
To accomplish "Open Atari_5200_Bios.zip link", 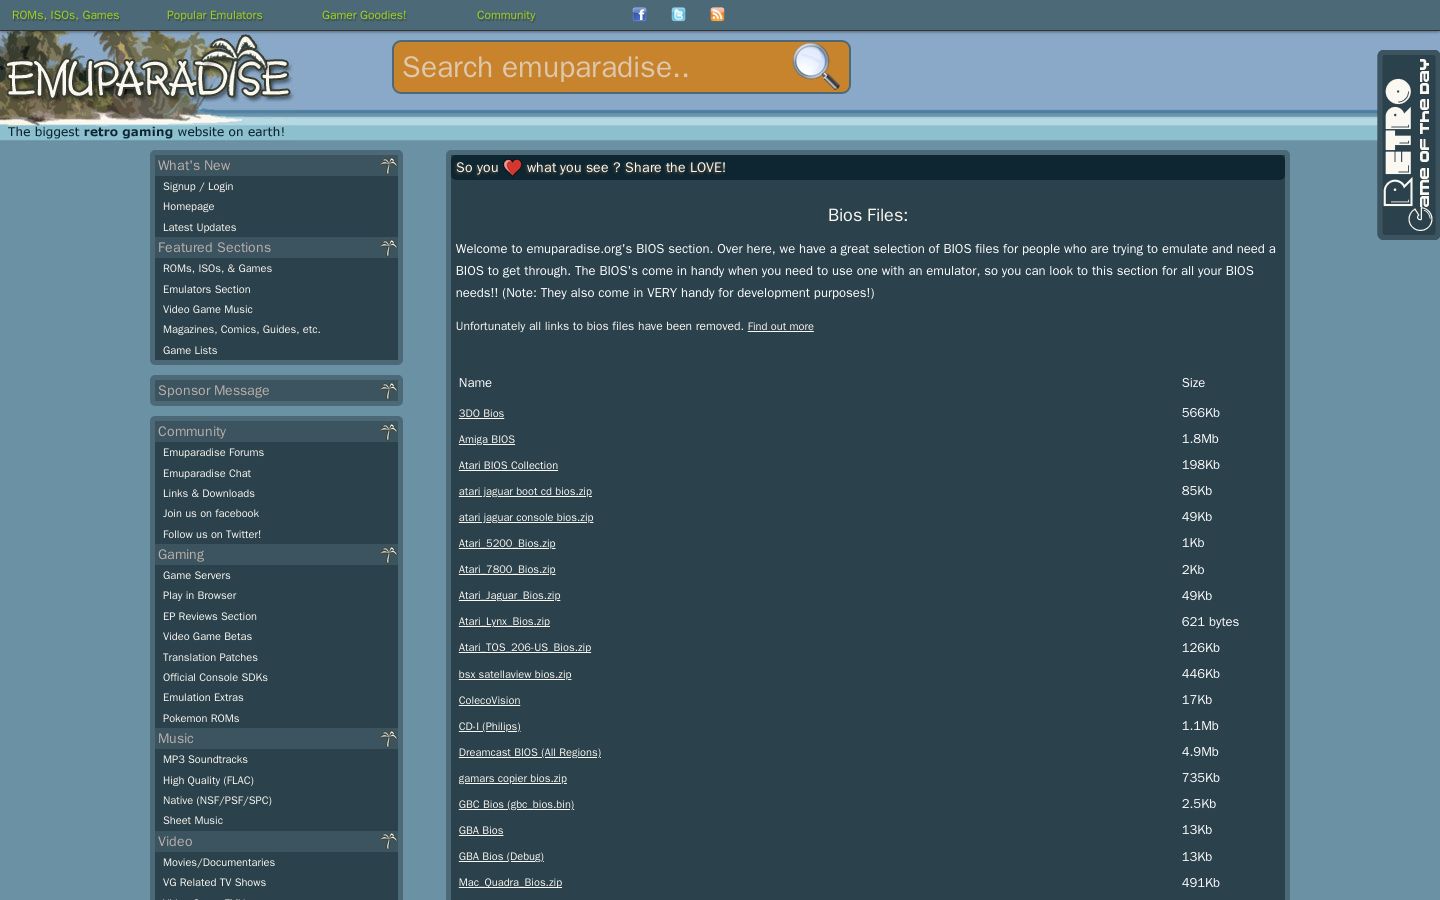I will 507,543.
